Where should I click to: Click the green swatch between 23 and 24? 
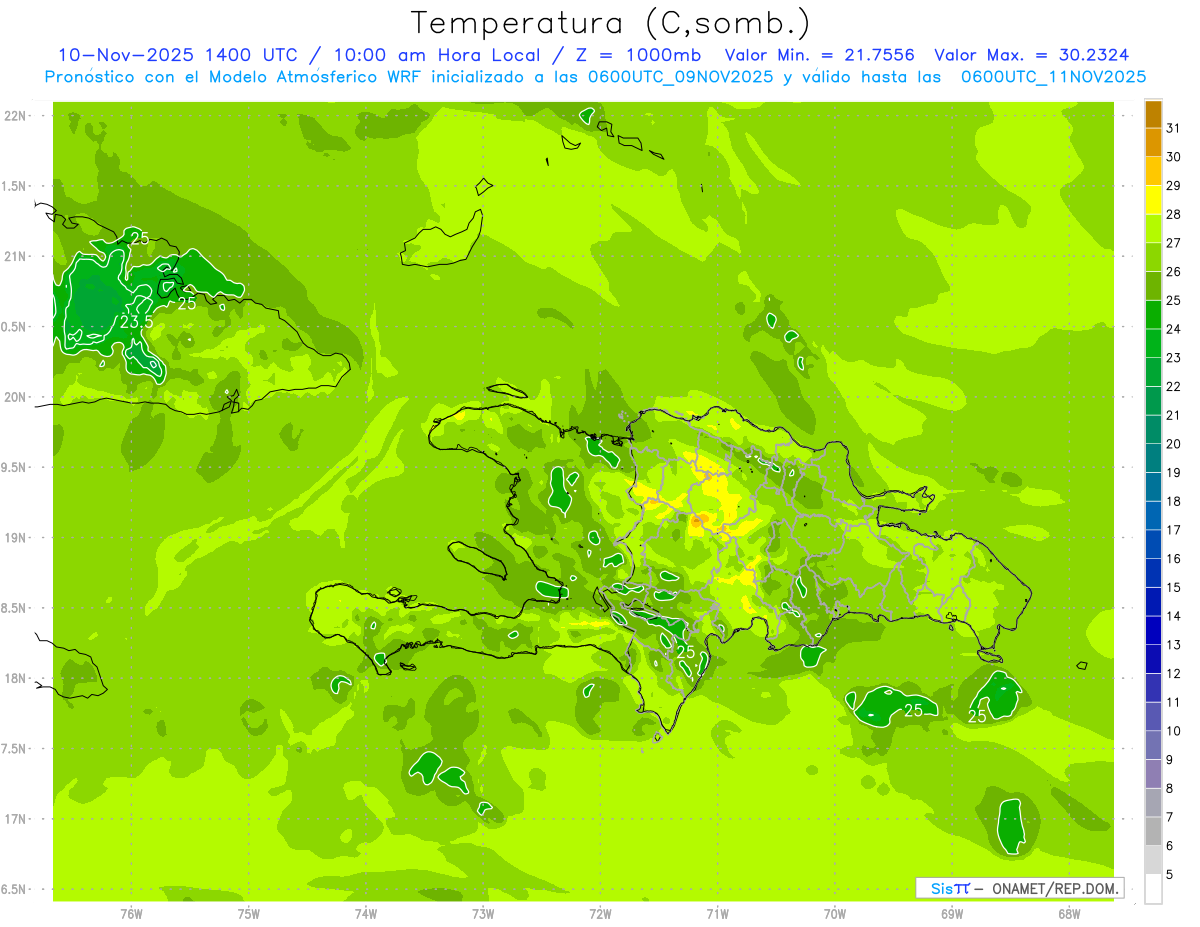tap(1153, 343)
